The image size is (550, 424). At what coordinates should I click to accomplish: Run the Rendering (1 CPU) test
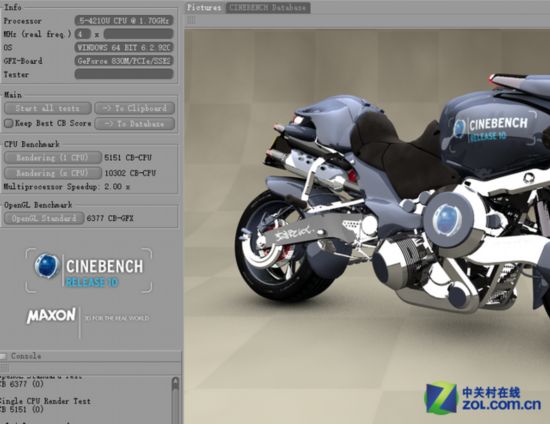click(52, 157)
